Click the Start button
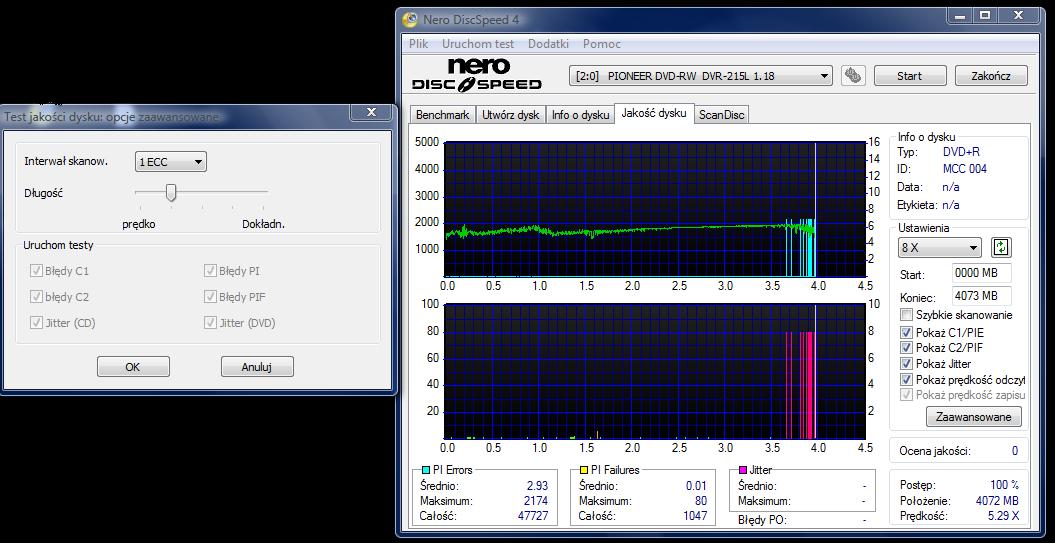This screenshot has width=1055, height=543. point(910,76)
